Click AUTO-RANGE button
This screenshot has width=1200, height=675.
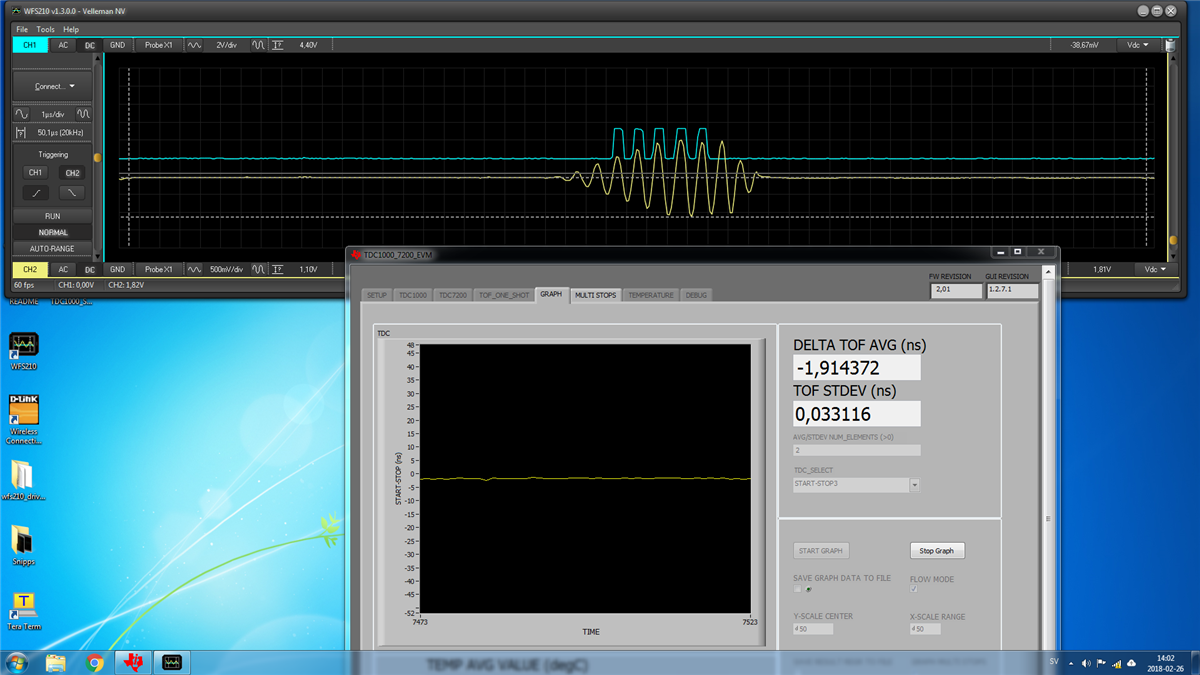[x=53, y=248]
